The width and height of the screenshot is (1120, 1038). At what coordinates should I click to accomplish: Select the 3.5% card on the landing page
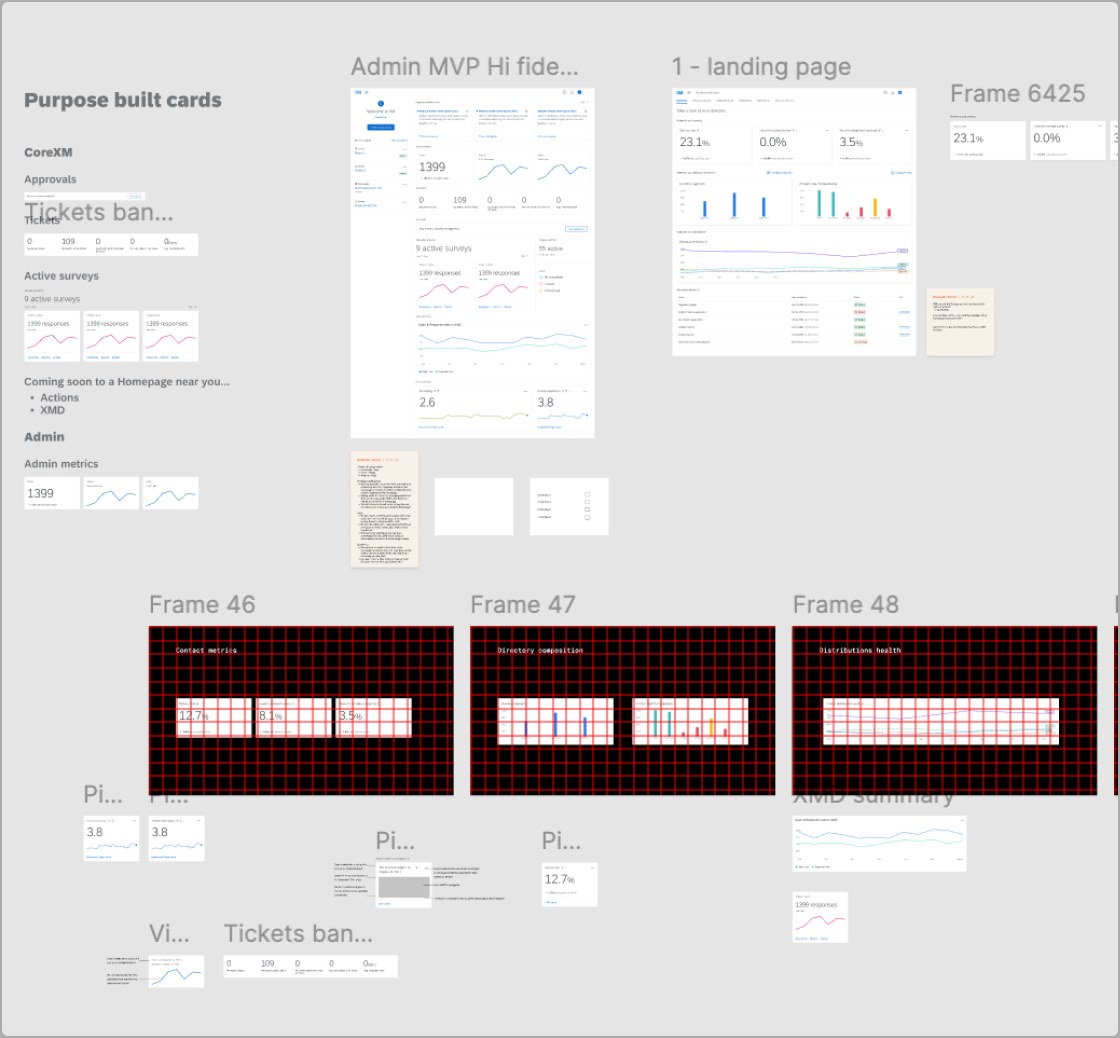coord(874,144)
